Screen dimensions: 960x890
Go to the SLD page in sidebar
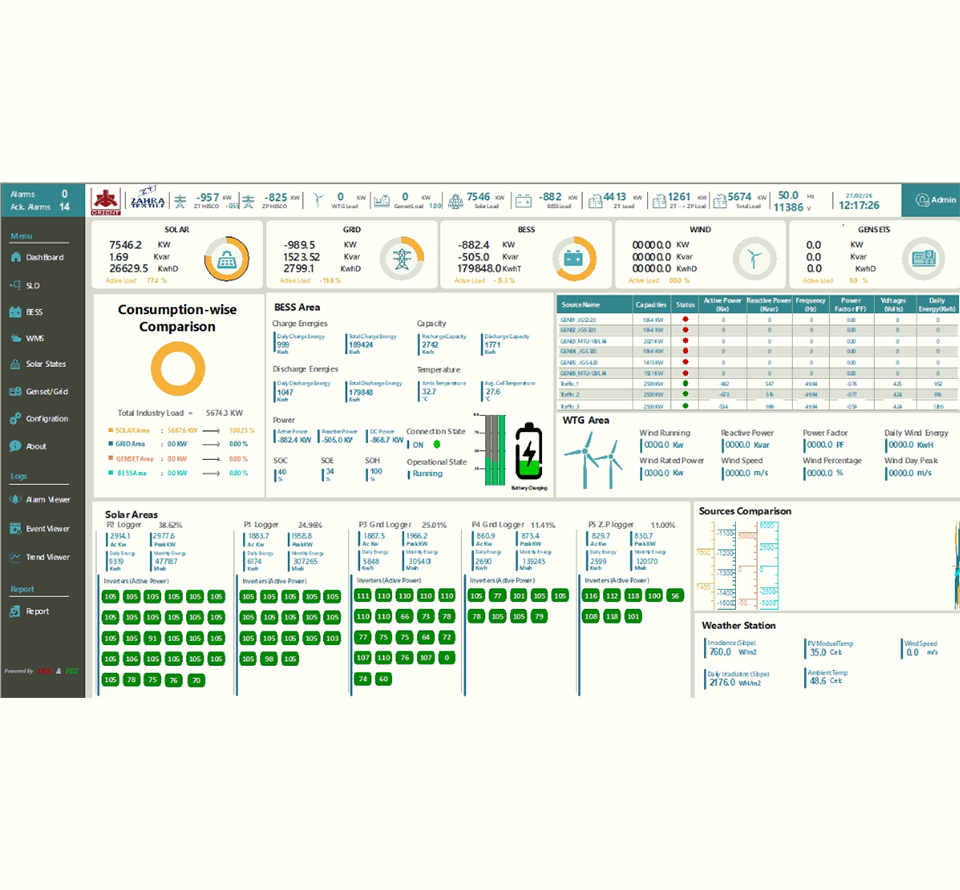pos(32,285)
